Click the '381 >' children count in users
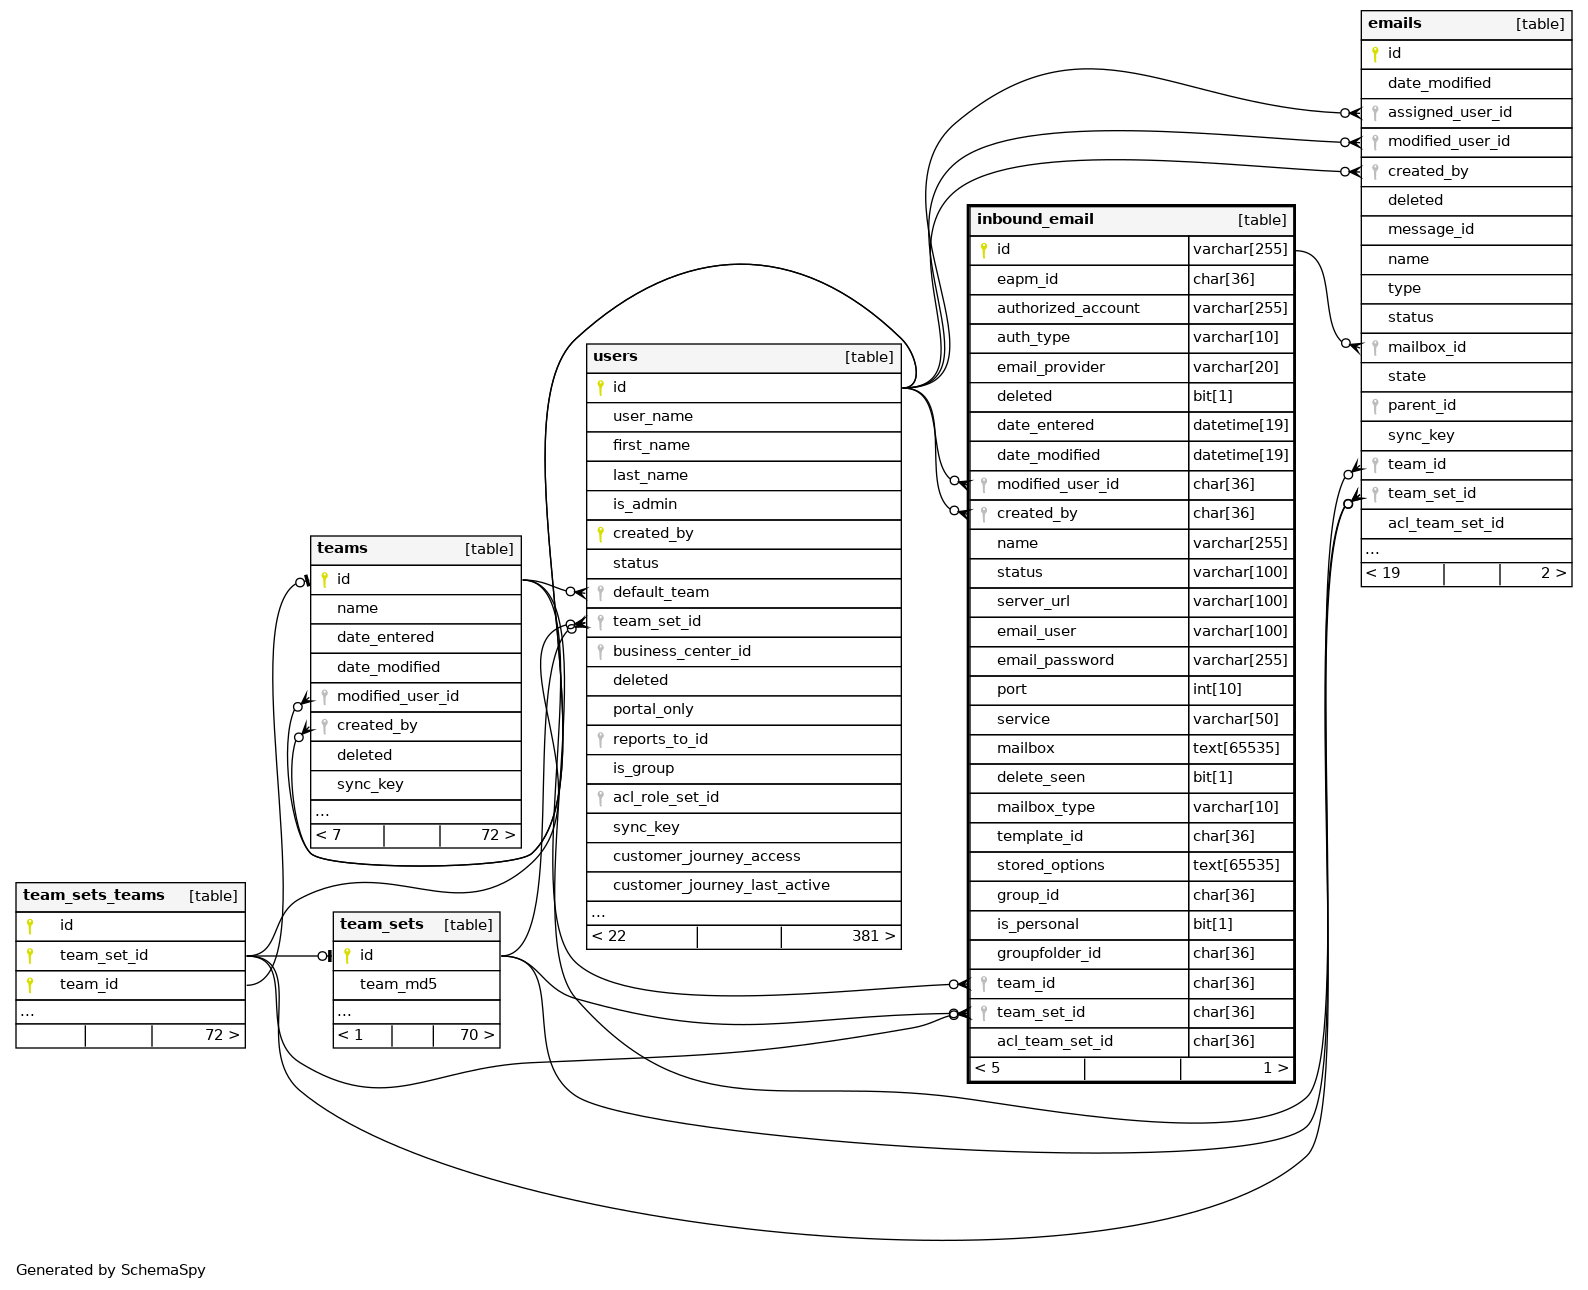 click(x=872, y=937)
